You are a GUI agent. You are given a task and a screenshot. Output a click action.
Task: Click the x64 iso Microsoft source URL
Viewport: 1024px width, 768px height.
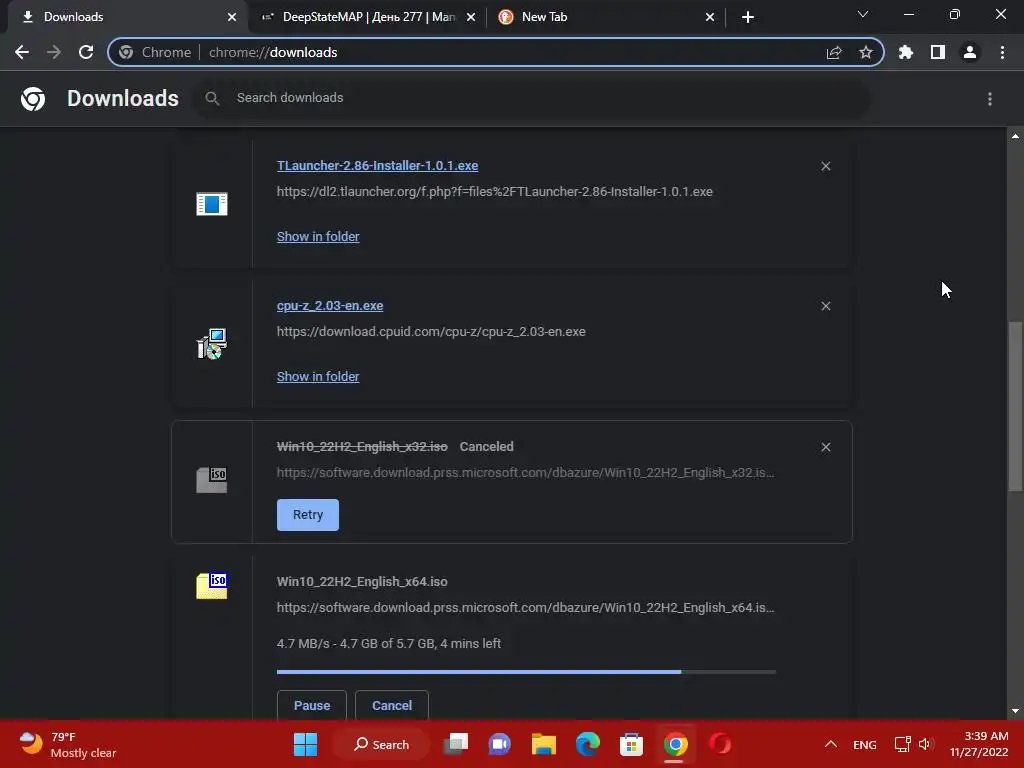click(x=526, y=608)
